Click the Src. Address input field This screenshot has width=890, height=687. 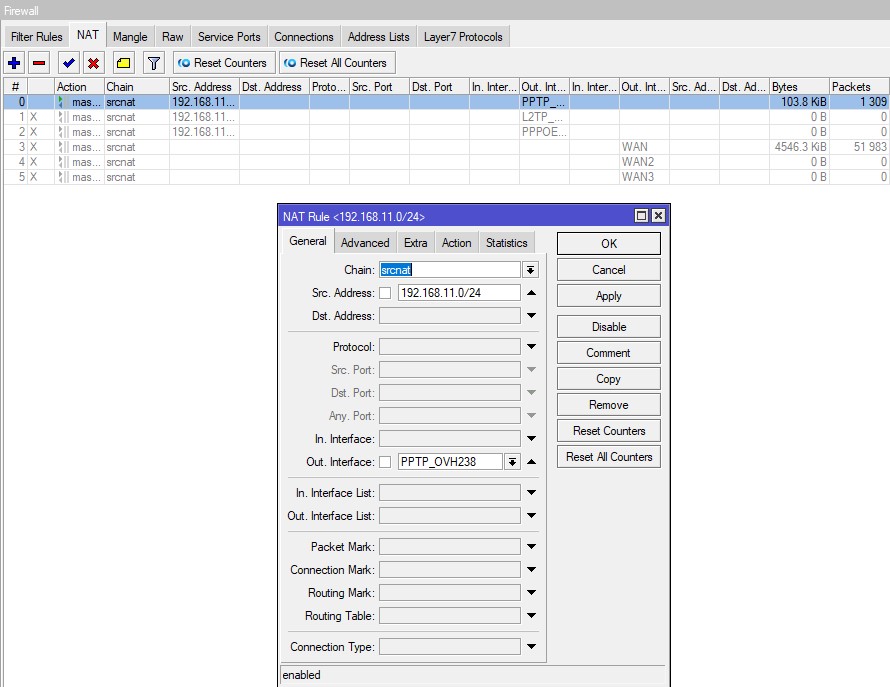point(459,293)
